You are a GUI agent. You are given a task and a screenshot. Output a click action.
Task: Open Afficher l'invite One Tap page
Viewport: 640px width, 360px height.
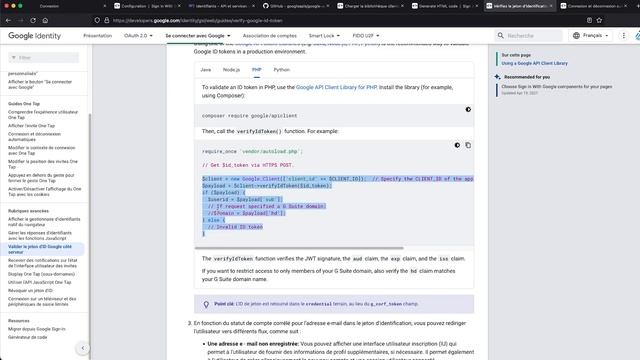click(31, 126)
